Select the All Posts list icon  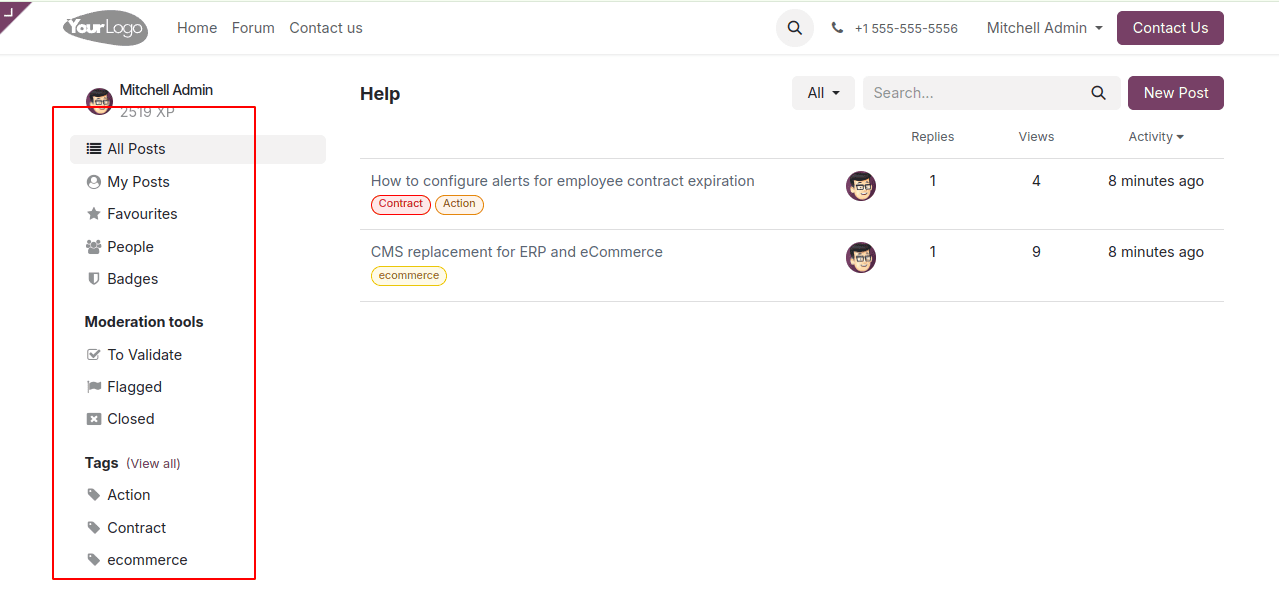93,148
